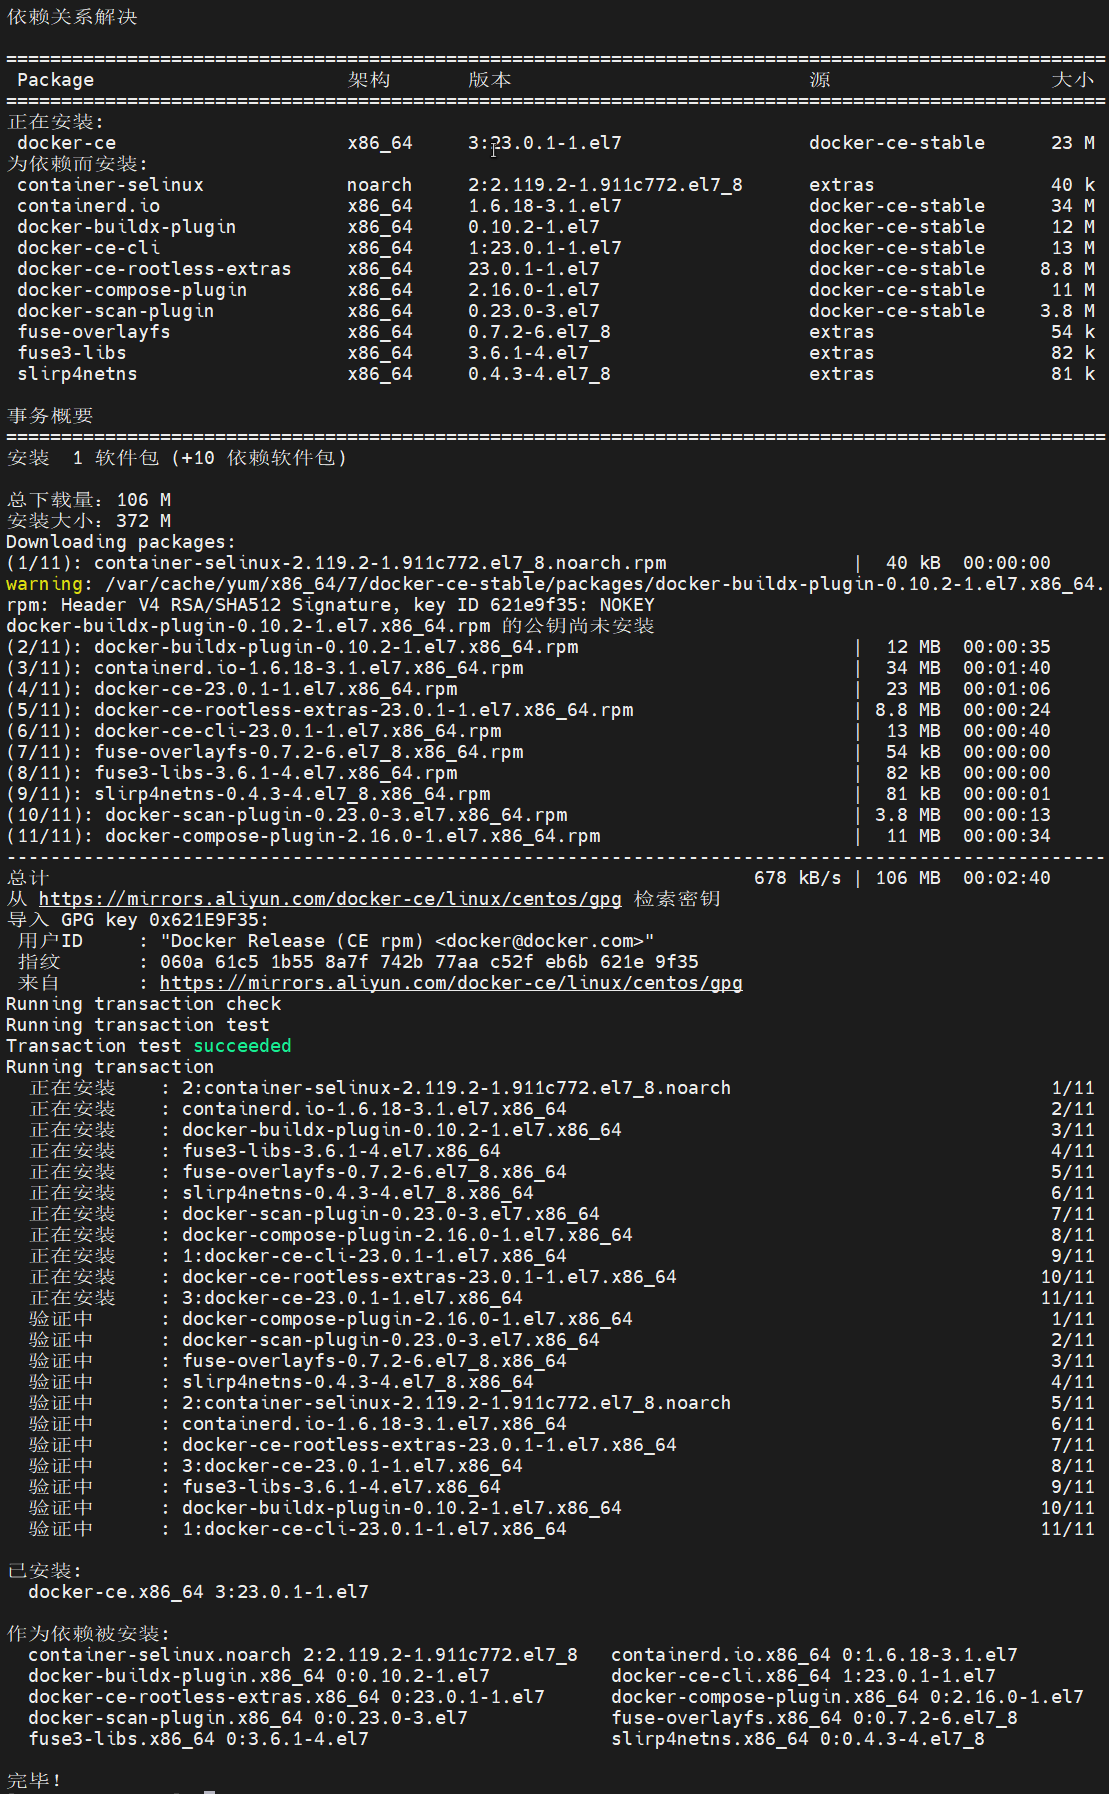Select the 大小 column header
The width and height of the screenshot is (1109, 1794).
(1073, 80)
